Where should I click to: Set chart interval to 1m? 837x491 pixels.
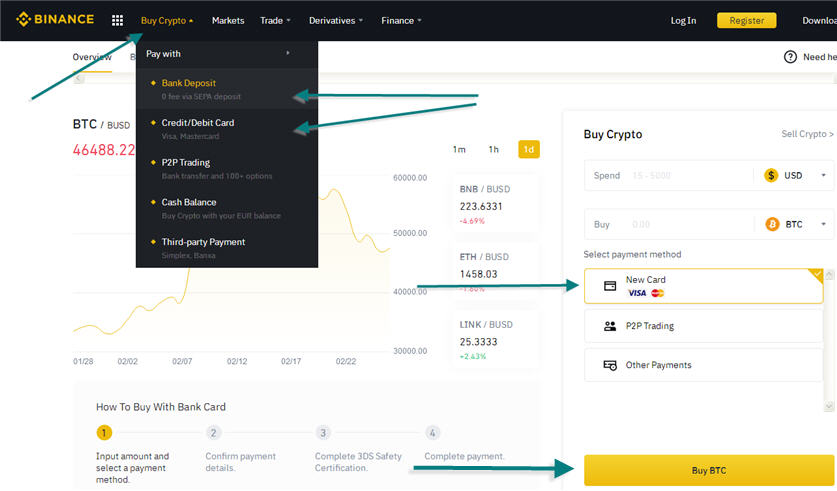coord(459,149)
